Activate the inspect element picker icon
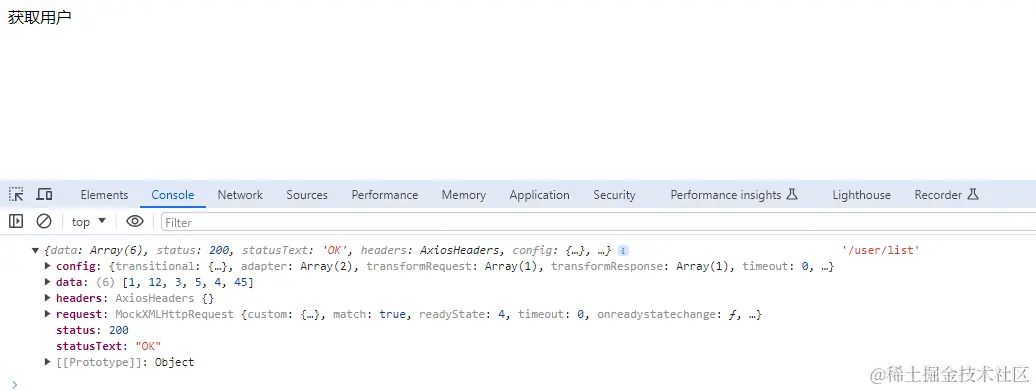Viewport: 1036px width, 391px height. (16, 194)
